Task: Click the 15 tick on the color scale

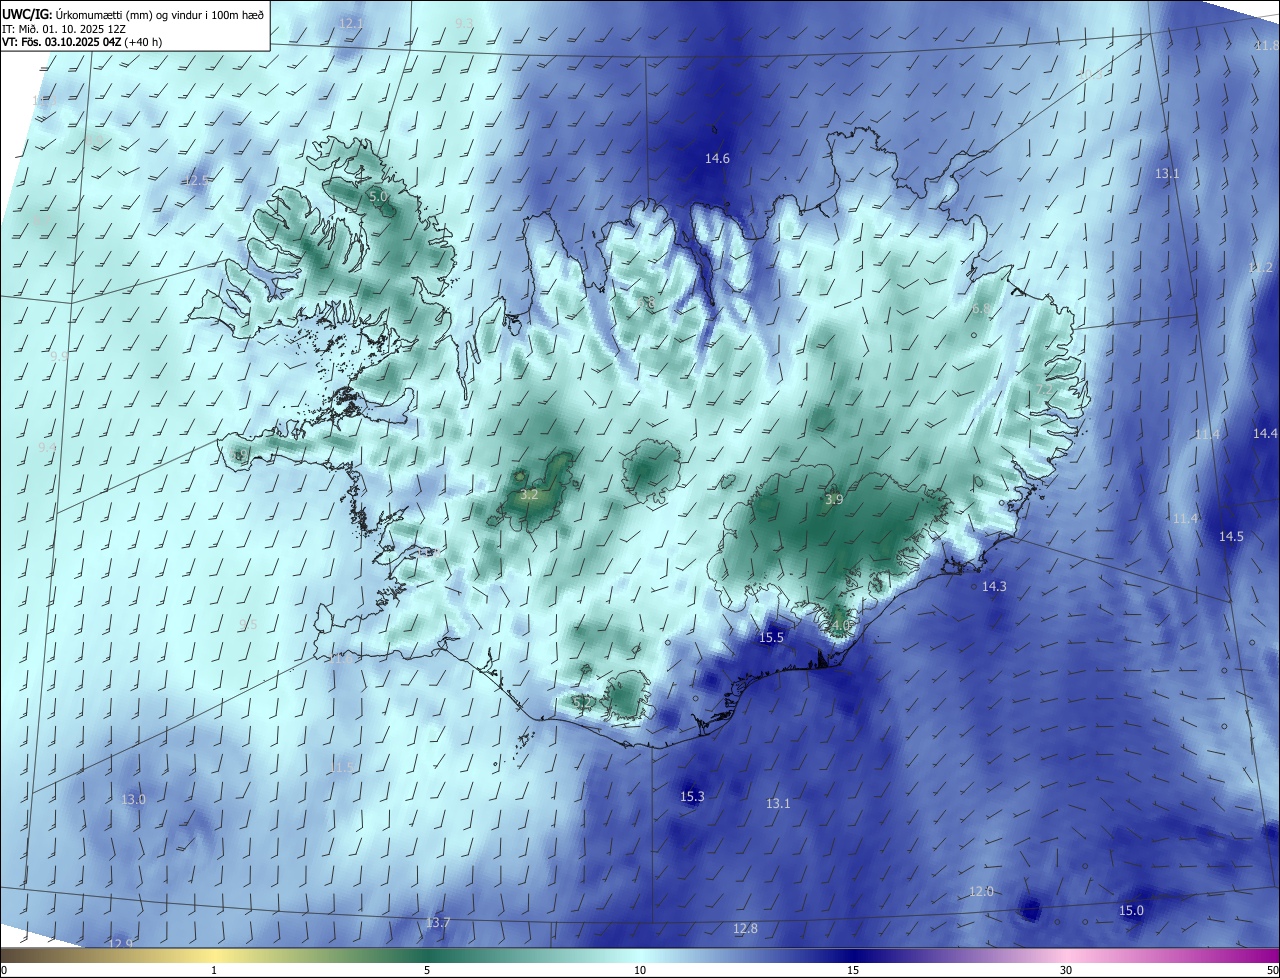Action: pos(853,970)
